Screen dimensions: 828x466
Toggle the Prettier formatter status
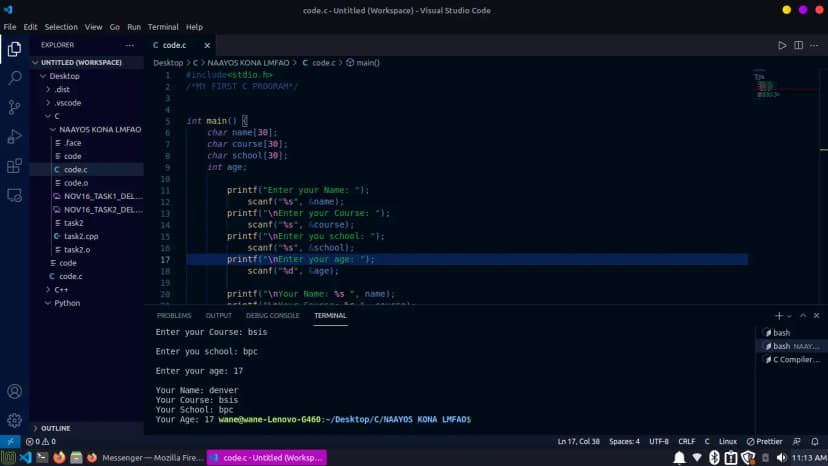(764, 441)
